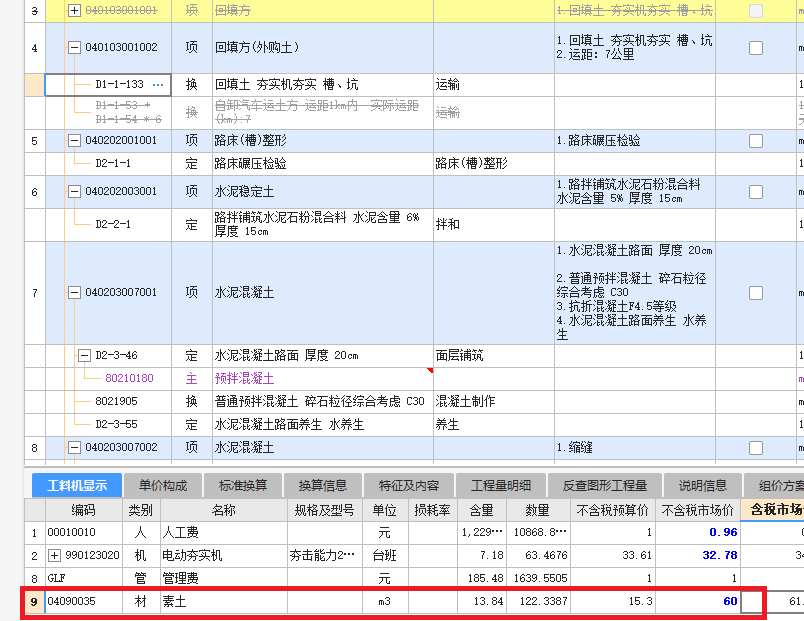
Task: Select tree item D1-1-133
Action: pyautogui.click(x=119, y=85)
